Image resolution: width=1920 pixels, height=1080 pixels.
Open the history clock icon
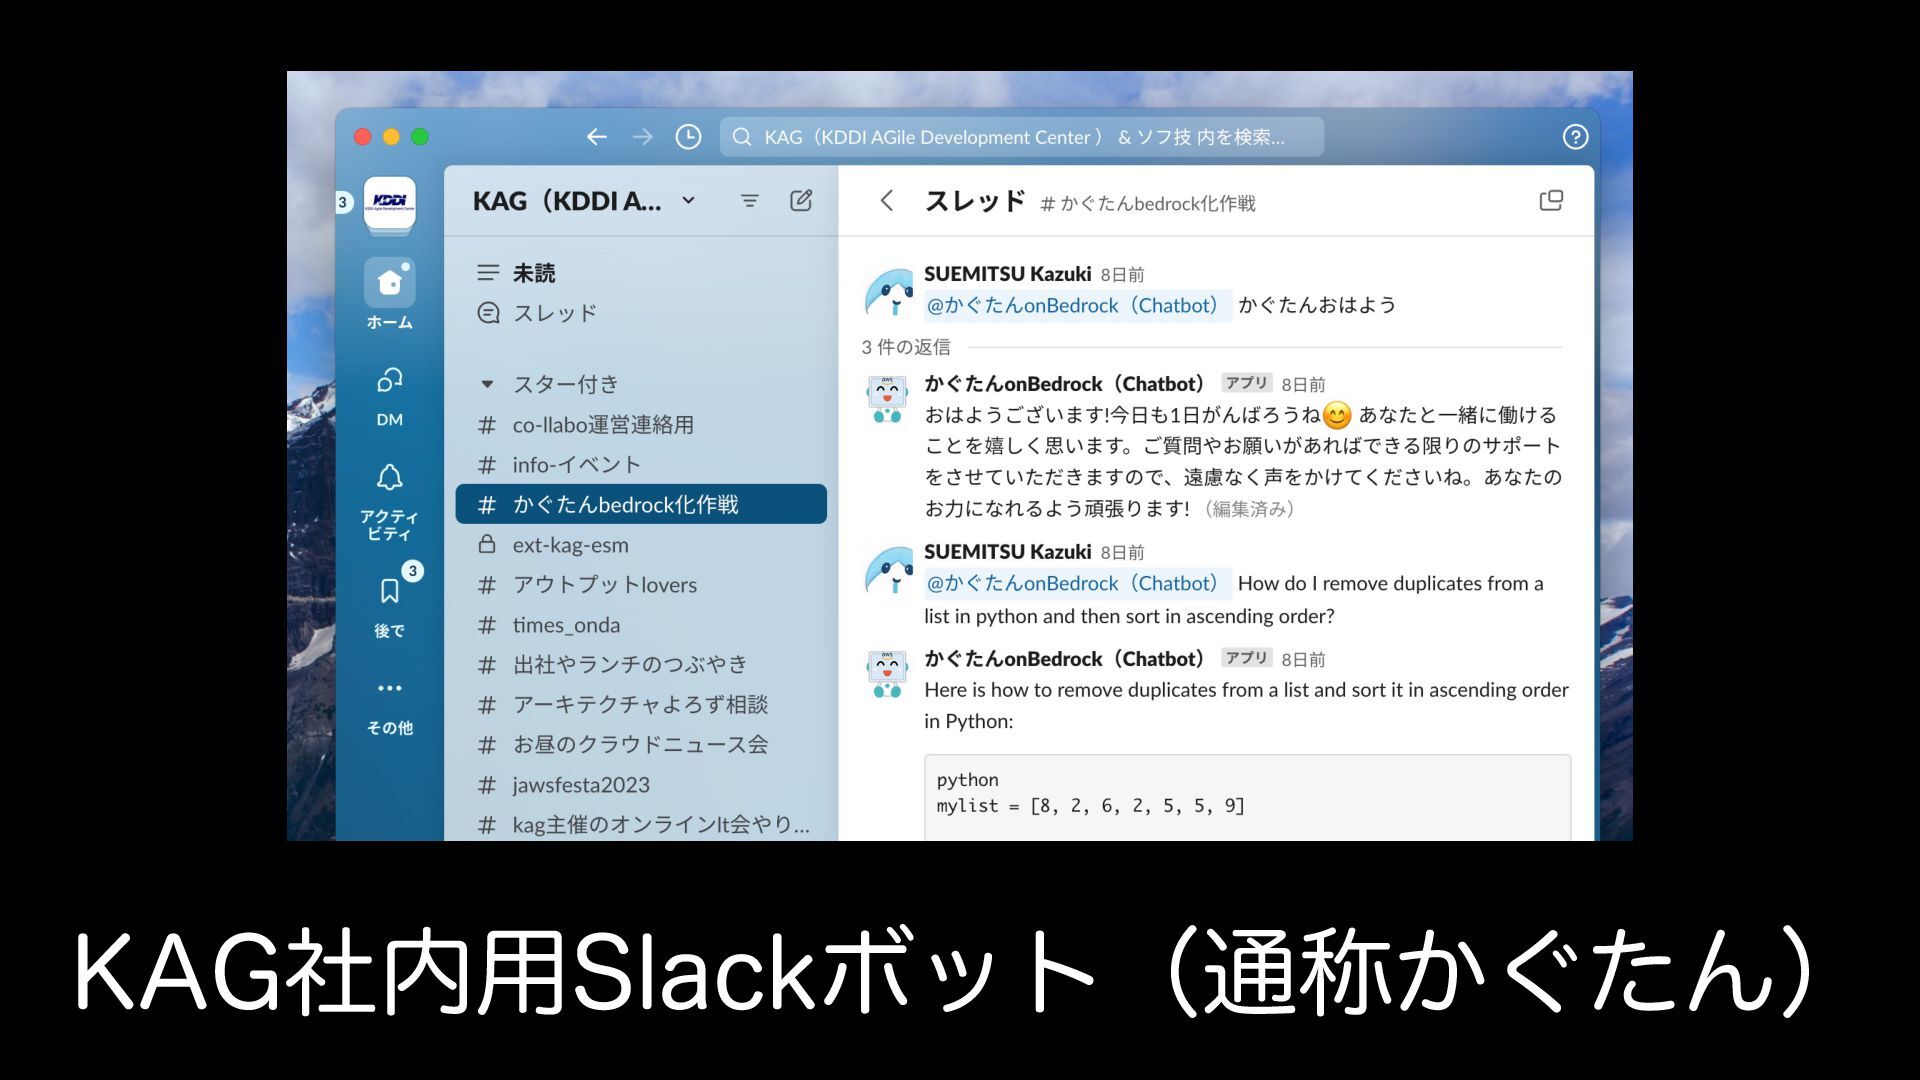[688, 137]
